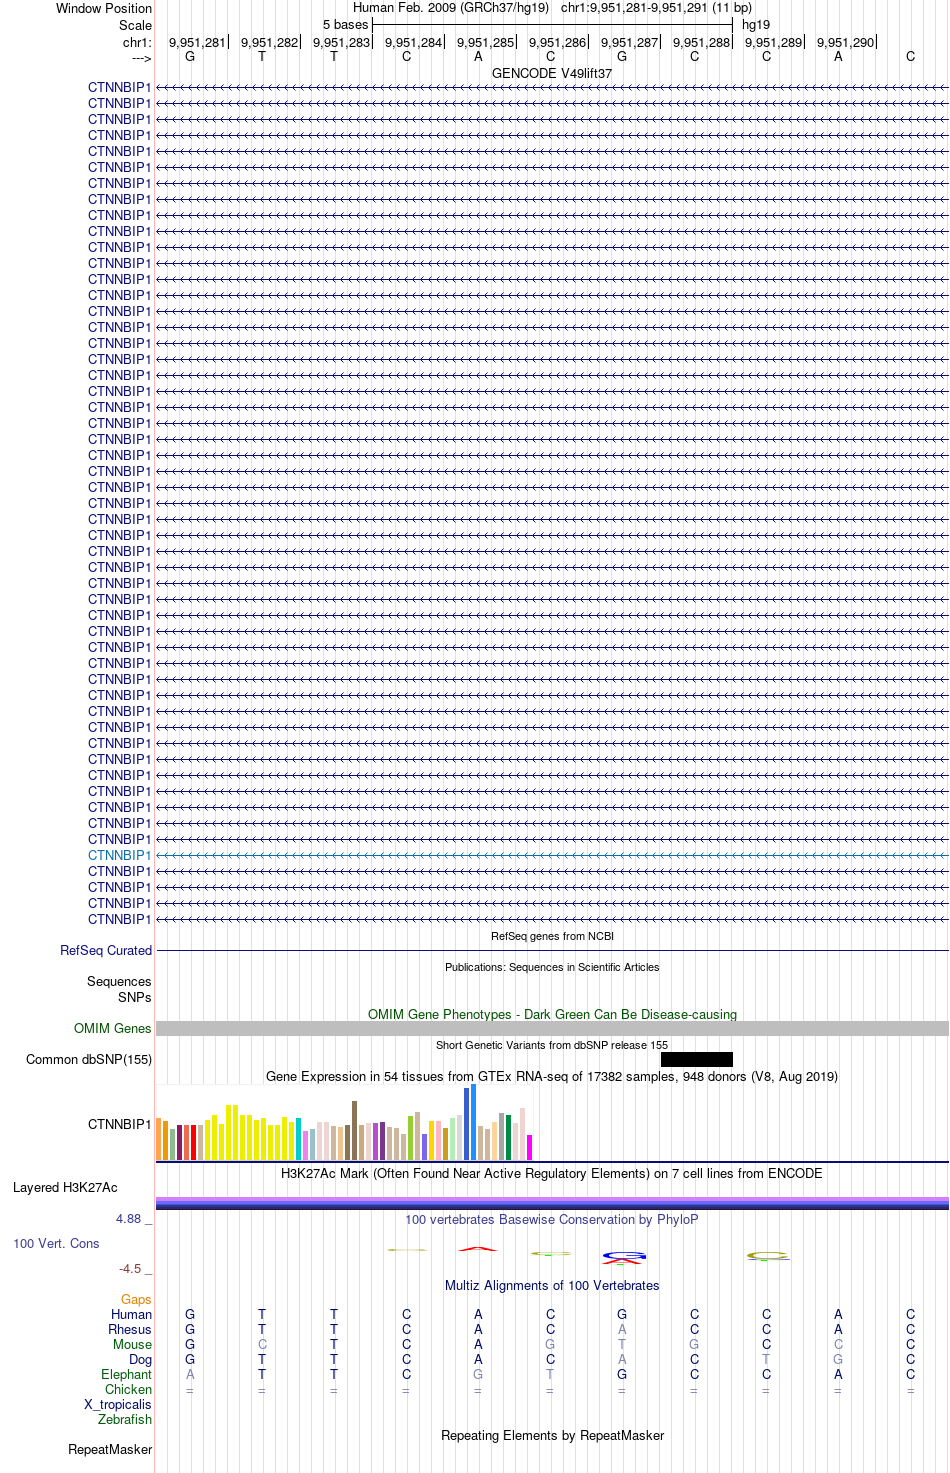
Task: Click the 5 bases scale bar
Action: coord(552,25)
